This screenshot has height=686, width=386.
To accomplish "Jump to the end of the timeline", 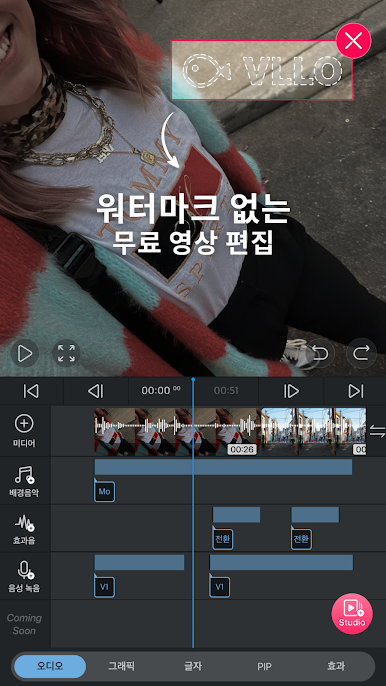I will pos(355,391).
